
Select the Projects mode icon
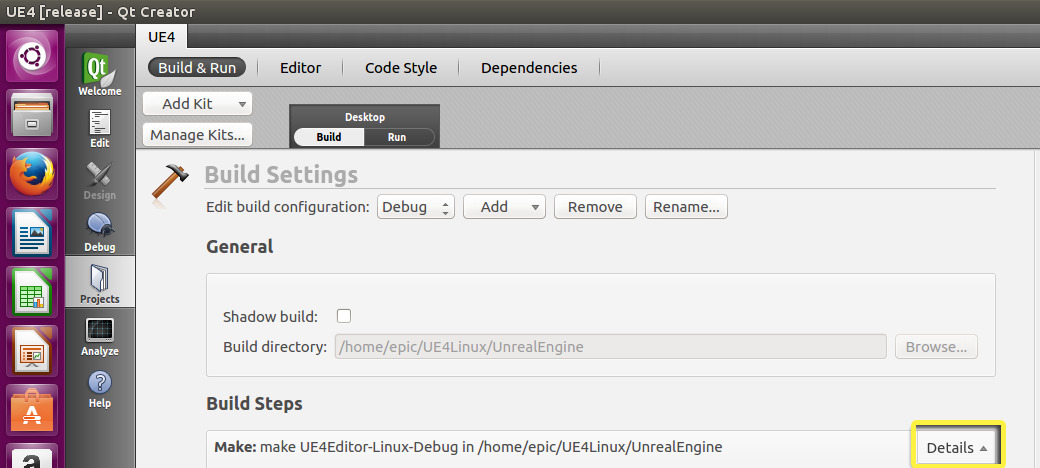tap(99, 283)
